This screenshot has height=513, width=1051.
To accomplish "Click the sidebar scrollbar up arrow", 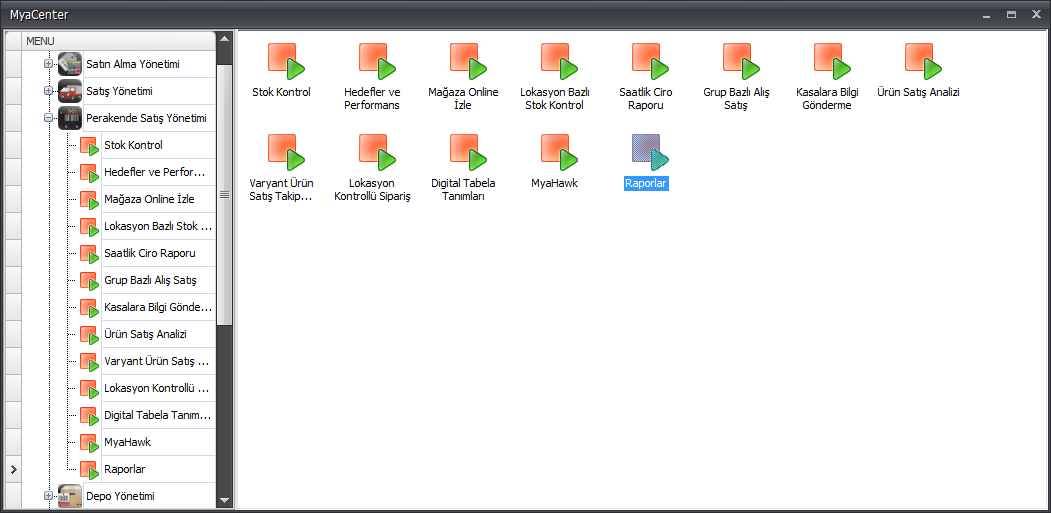I will tap(224, 40).
